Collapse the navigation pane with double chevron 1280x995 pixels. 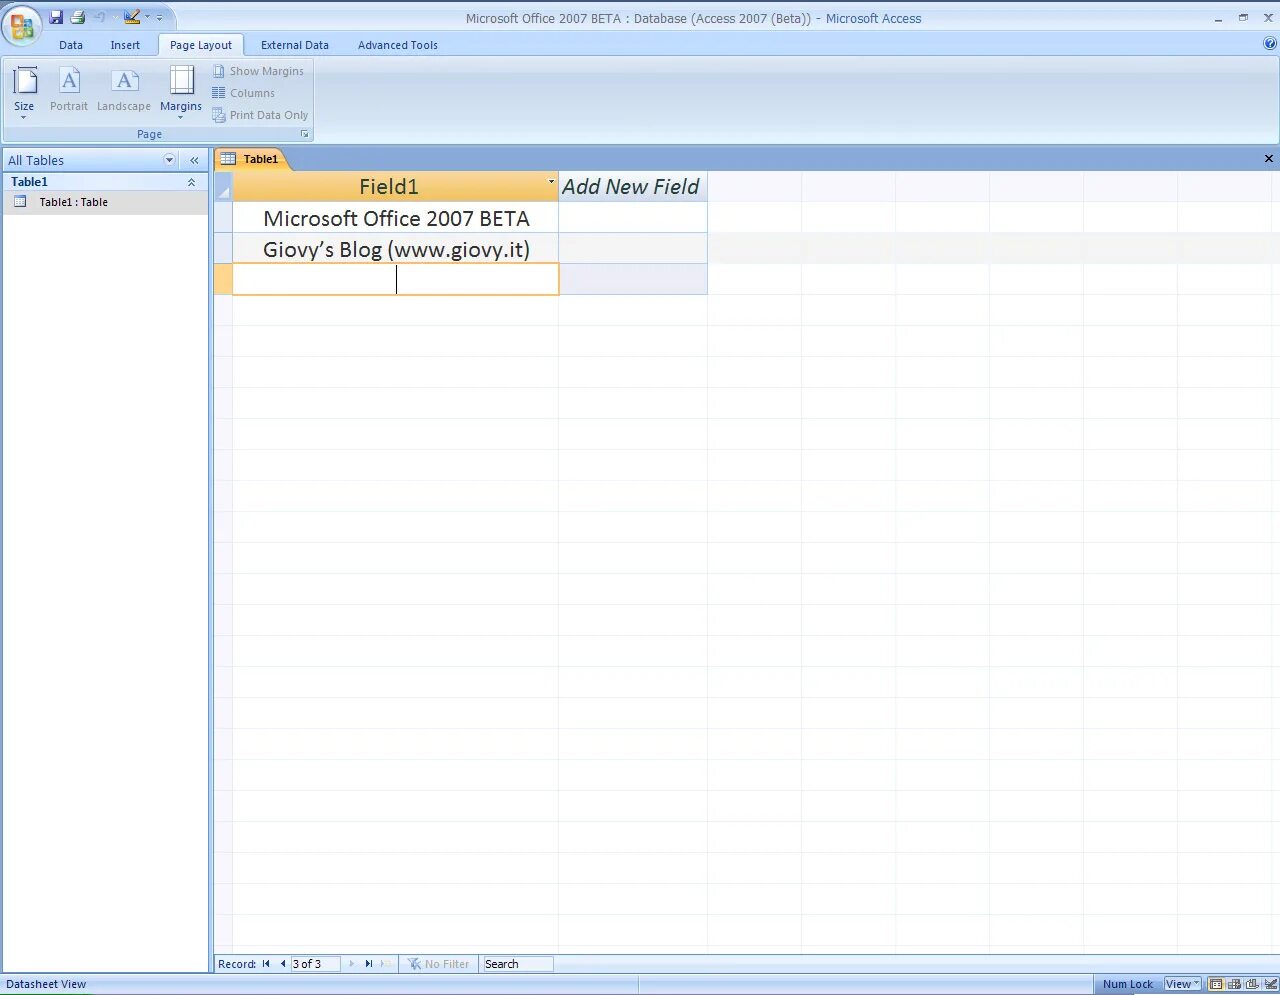(194, 160)
